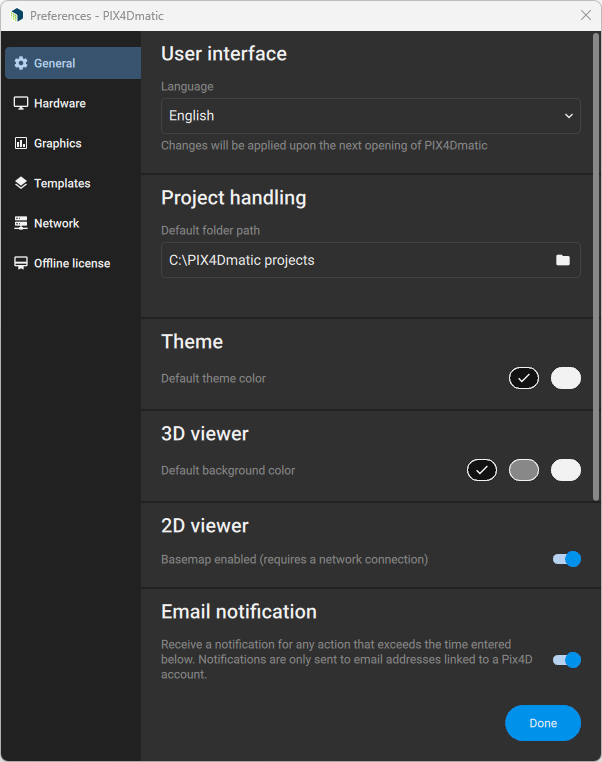Image resolution: width=602 pixels, height=762 pixels.
Task: Click the Language dropdown chevron arrow
Action: tap(568, 116)
